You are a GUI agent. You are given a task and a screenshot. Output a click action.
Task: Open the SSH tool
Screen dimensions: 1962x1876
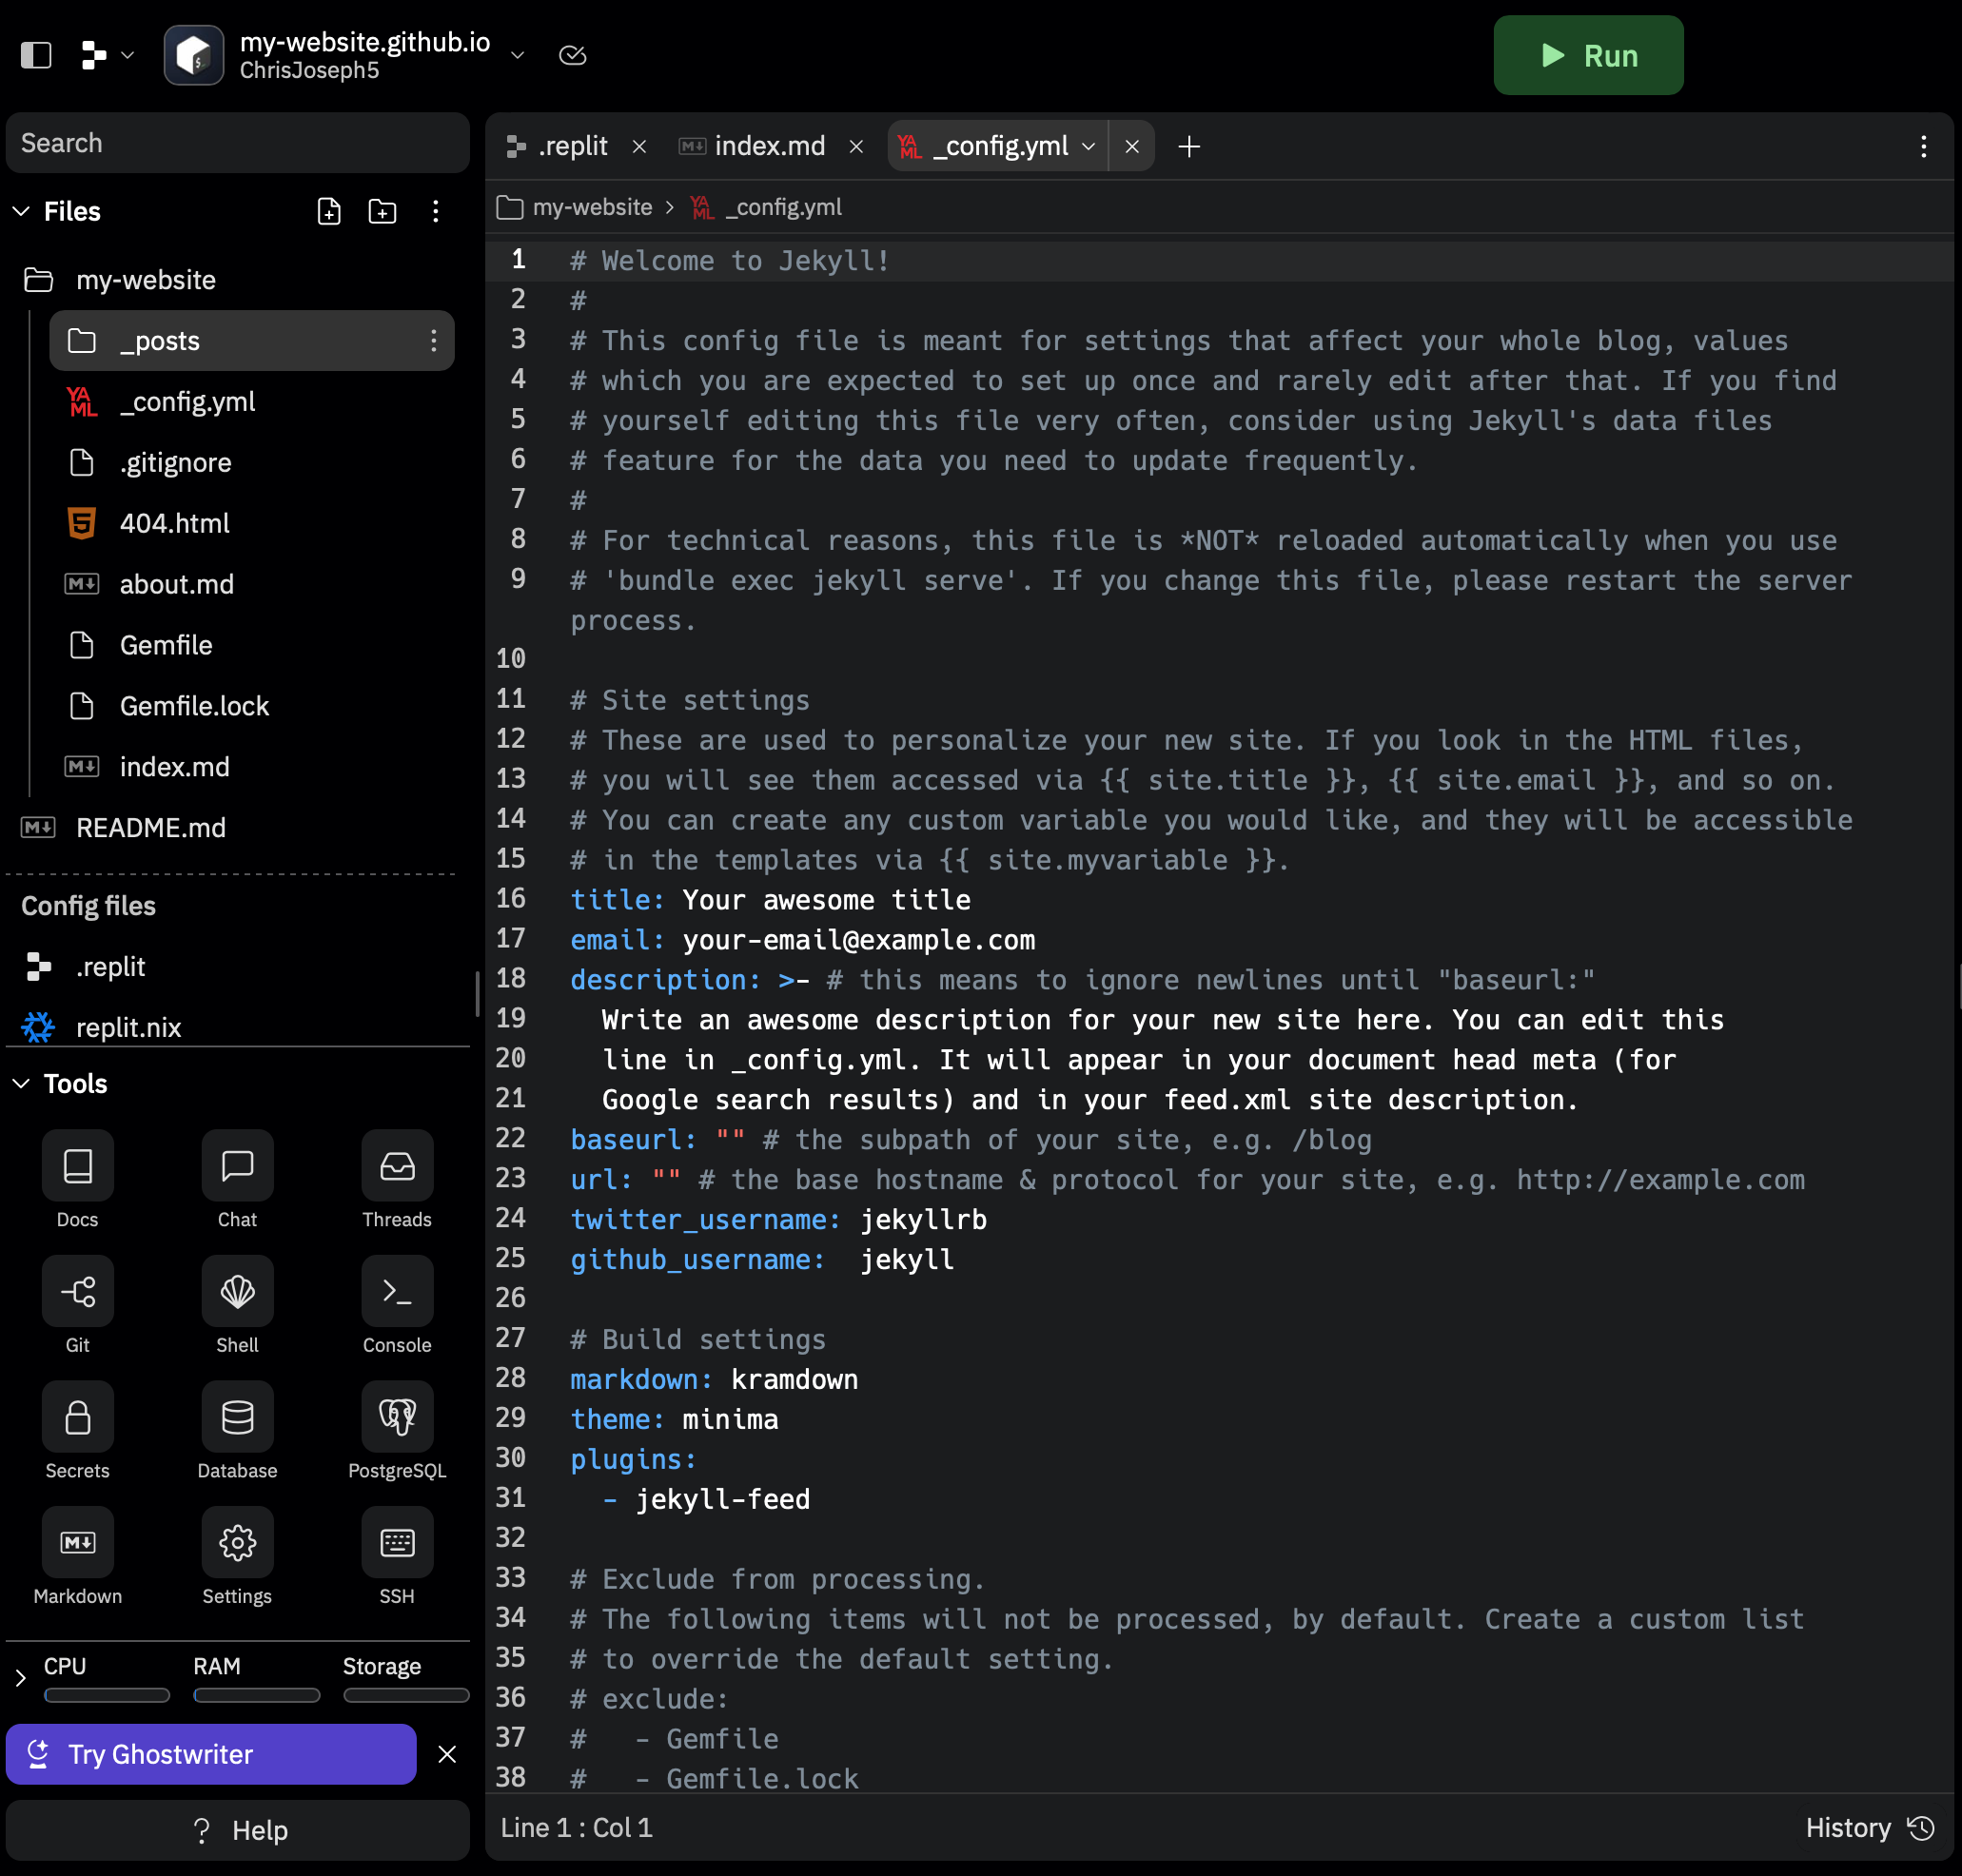tap(397, 1543)
